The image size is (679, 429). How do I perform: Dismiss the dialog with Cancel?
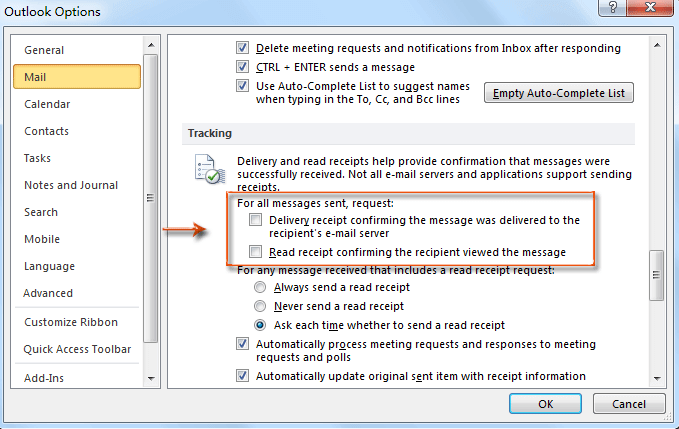(629, 404)
